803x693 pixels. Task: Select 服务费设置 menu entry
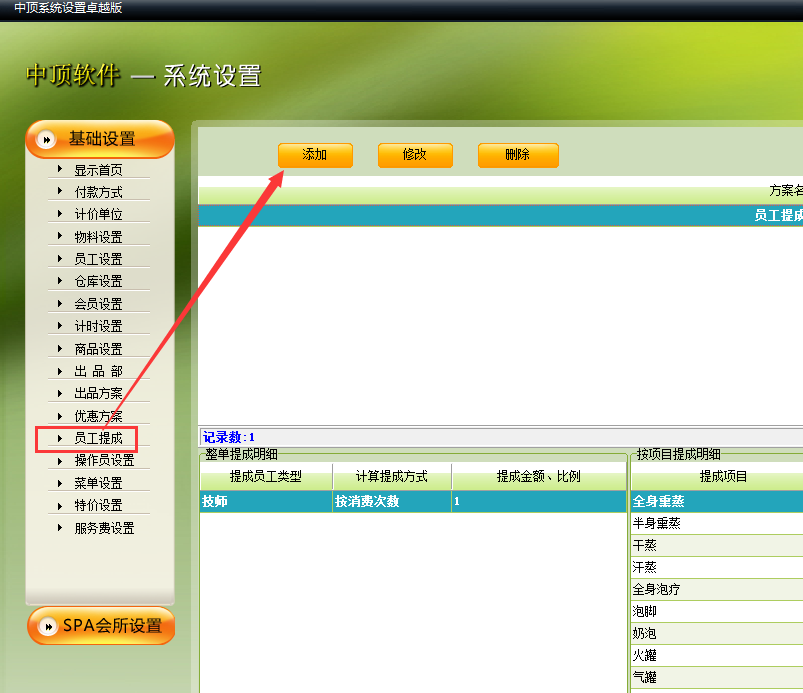click(104, 528)
